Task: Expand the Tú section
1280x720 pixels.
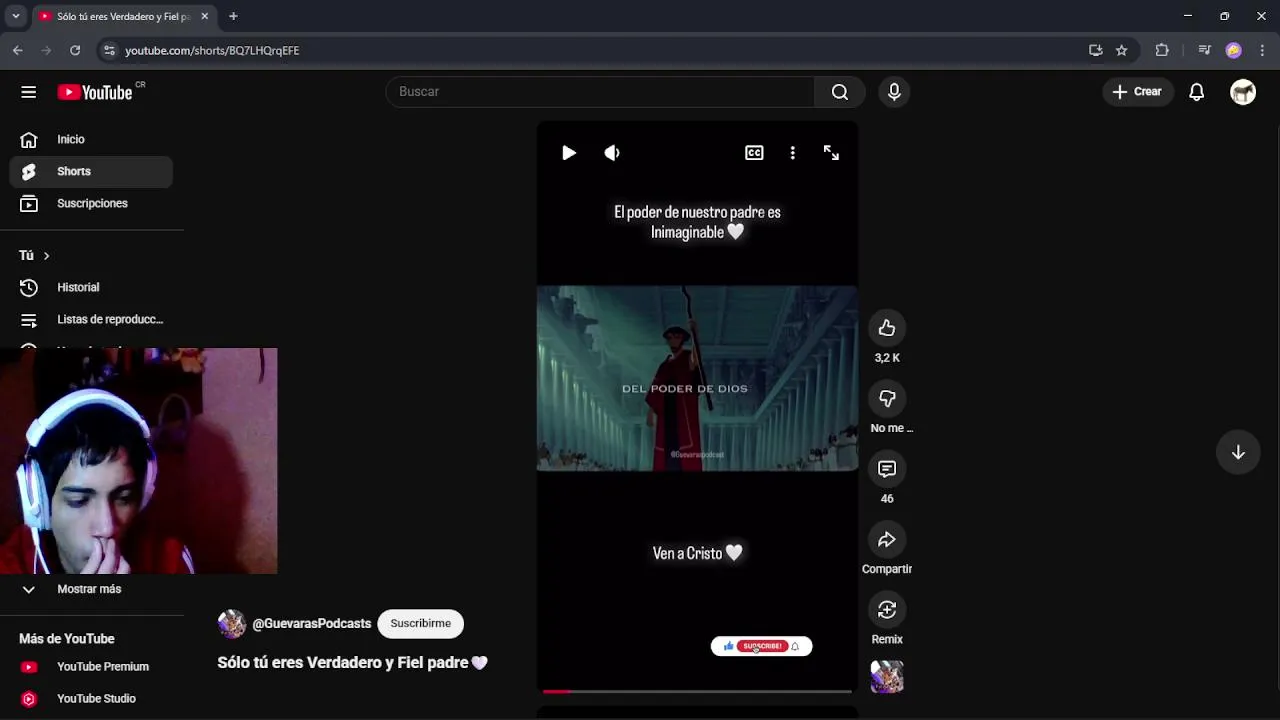Action: pyautogui.click(x=35, y=256)
